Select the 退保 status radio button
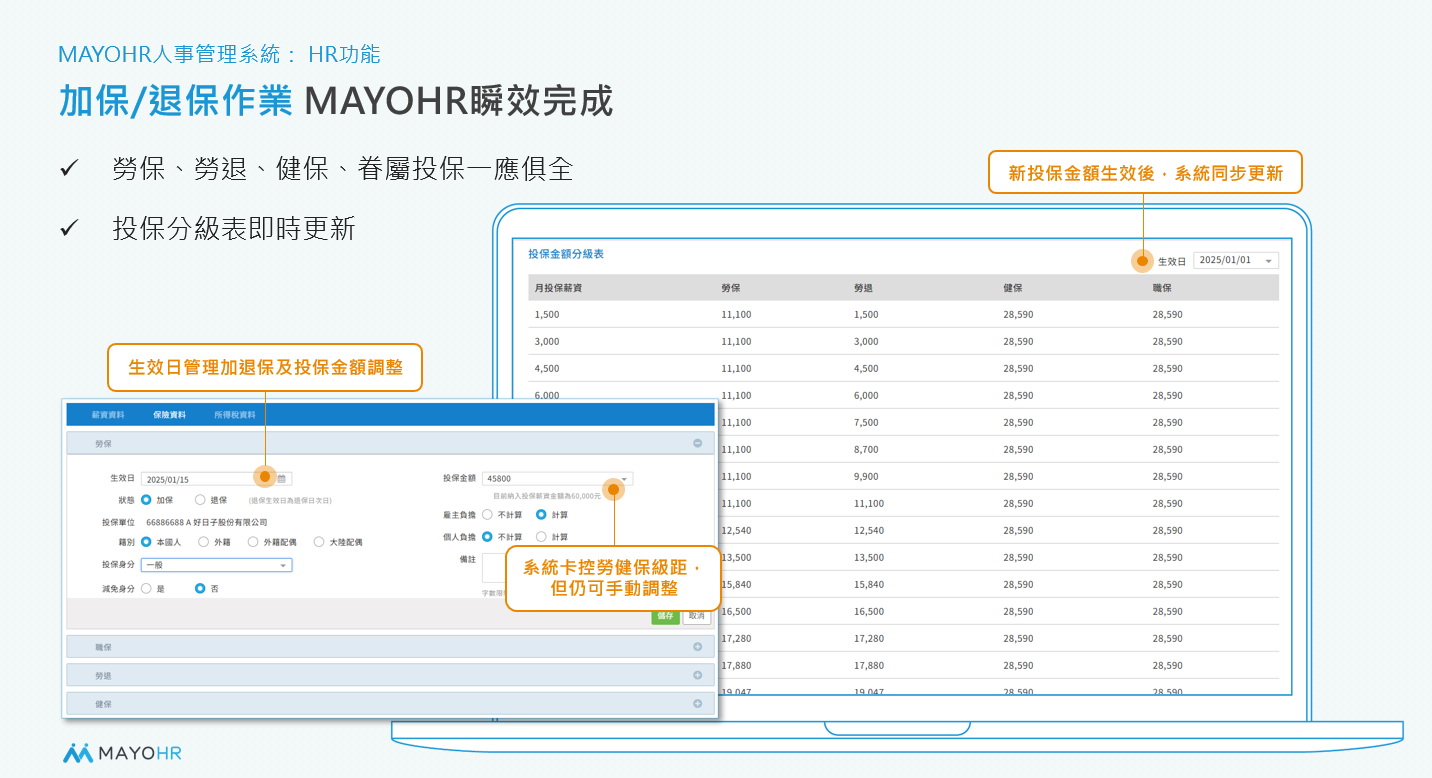Screen dimensions: 1432x778 (200, 499)
